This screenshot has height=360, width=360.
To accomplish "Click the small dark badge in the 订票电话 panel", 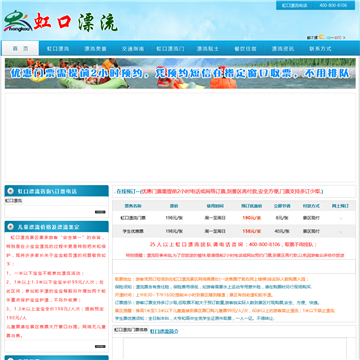I will pyautogui.click(x=100, y=212).
